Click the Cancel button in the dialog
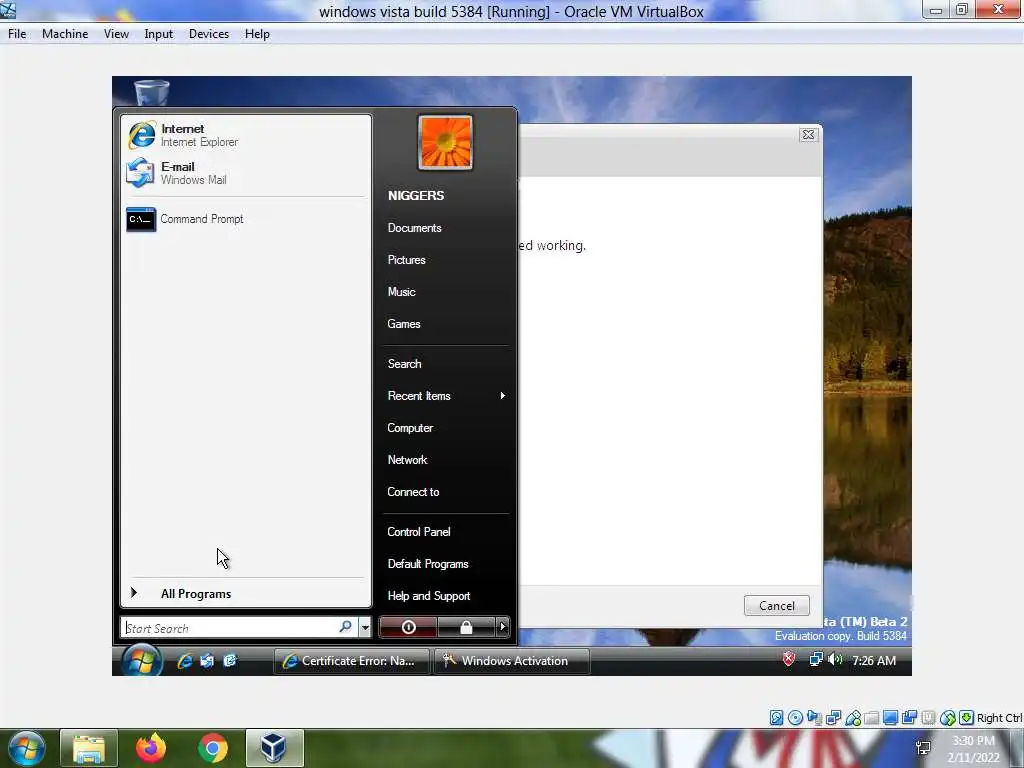The height and width of the screenshot is (768, 1024). click(x=776, y=605)
